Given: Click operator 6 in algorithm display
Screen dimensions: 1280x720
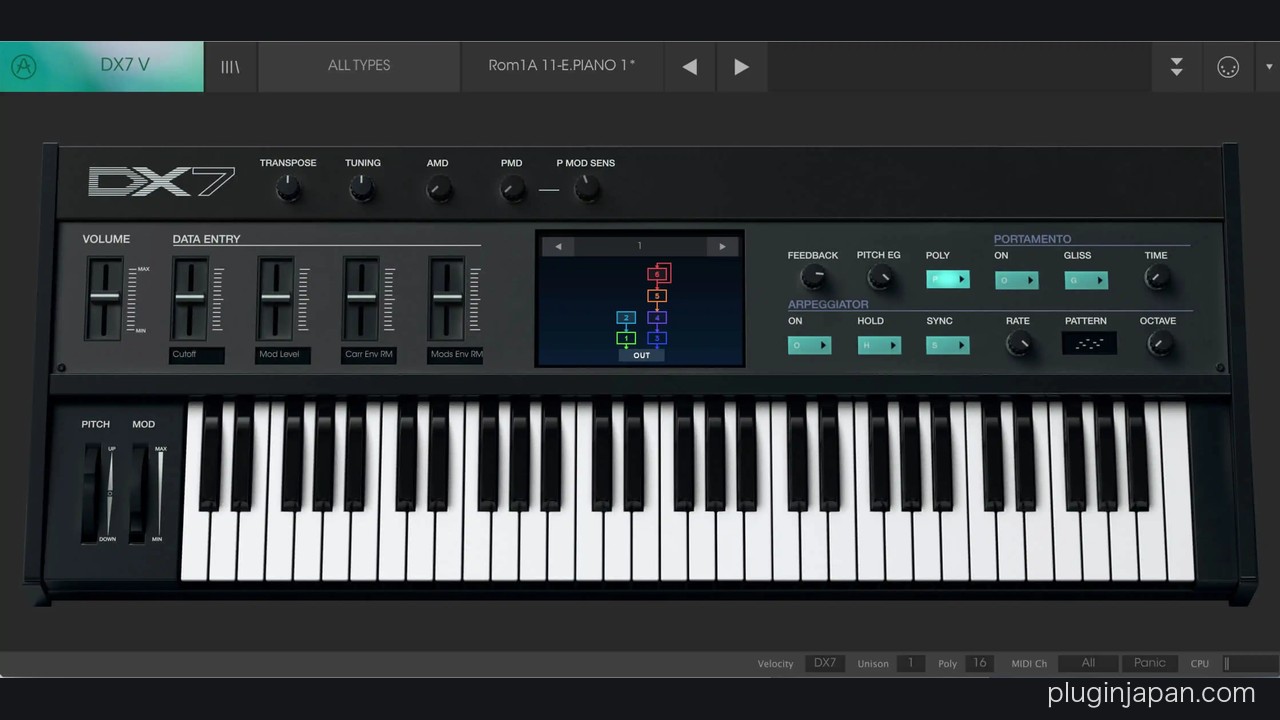Looking at the screenshot, I should [657, 274].
